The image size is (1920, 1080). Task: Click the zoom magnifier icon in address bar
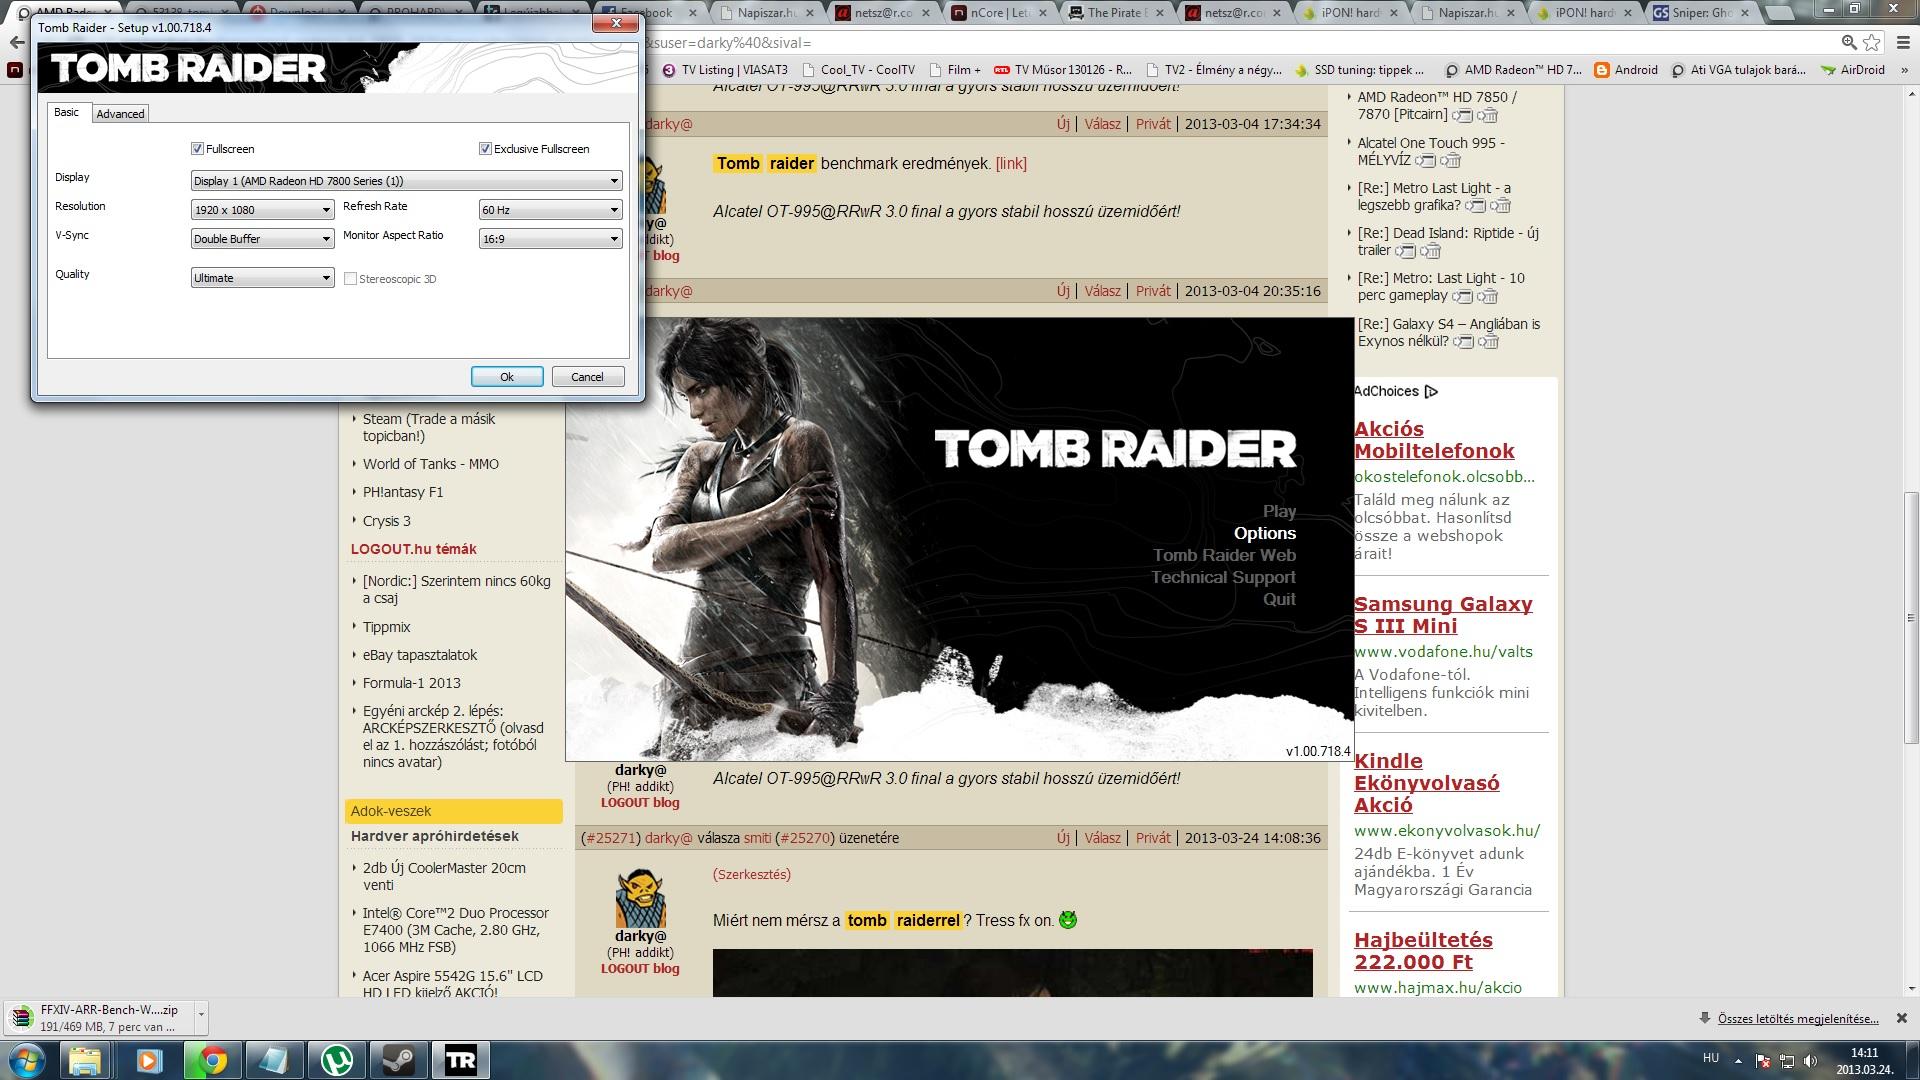[x=1849, y=42]
